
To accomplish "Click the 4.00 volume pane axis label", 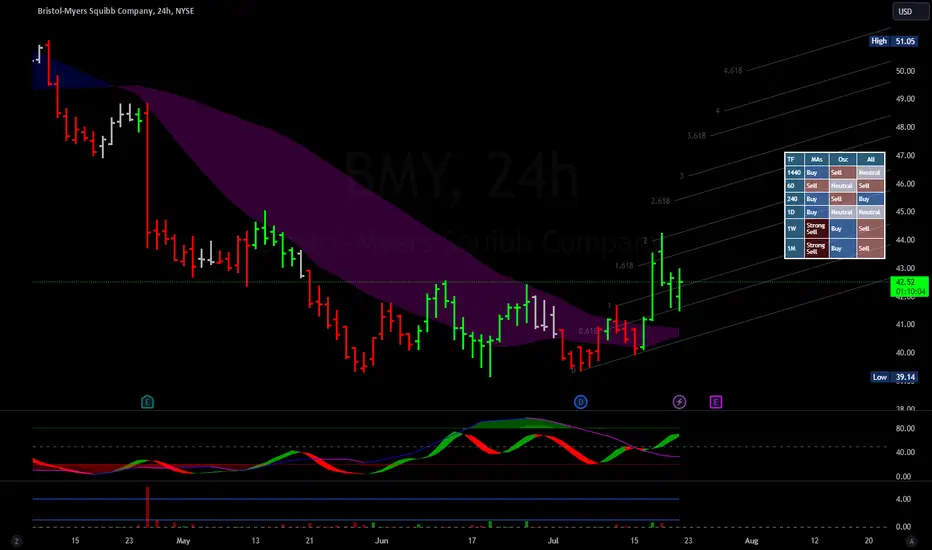I will [903, 499].
